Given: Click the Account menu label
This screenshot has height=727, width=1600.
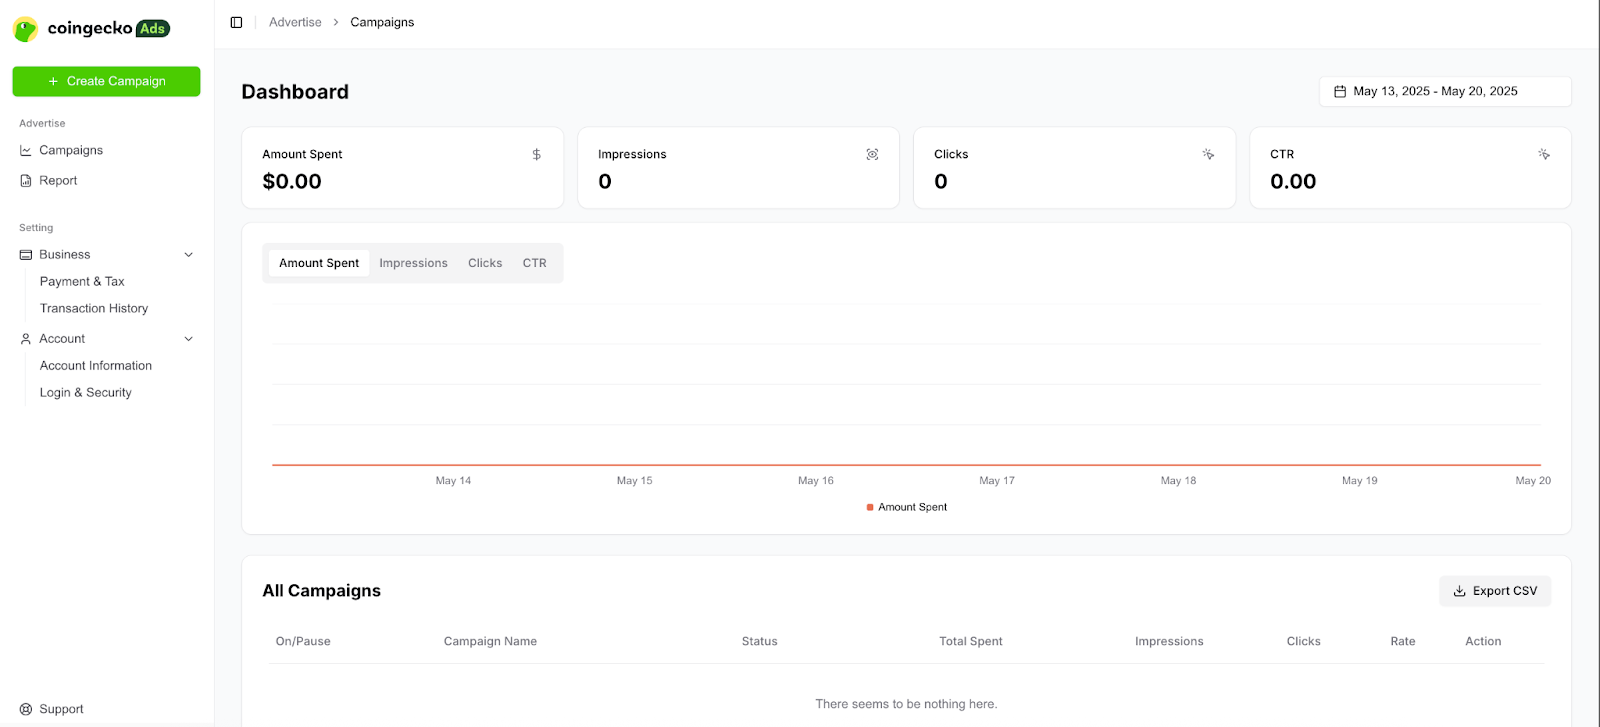Looking at the screenshot, I should [x=62, y=339].
